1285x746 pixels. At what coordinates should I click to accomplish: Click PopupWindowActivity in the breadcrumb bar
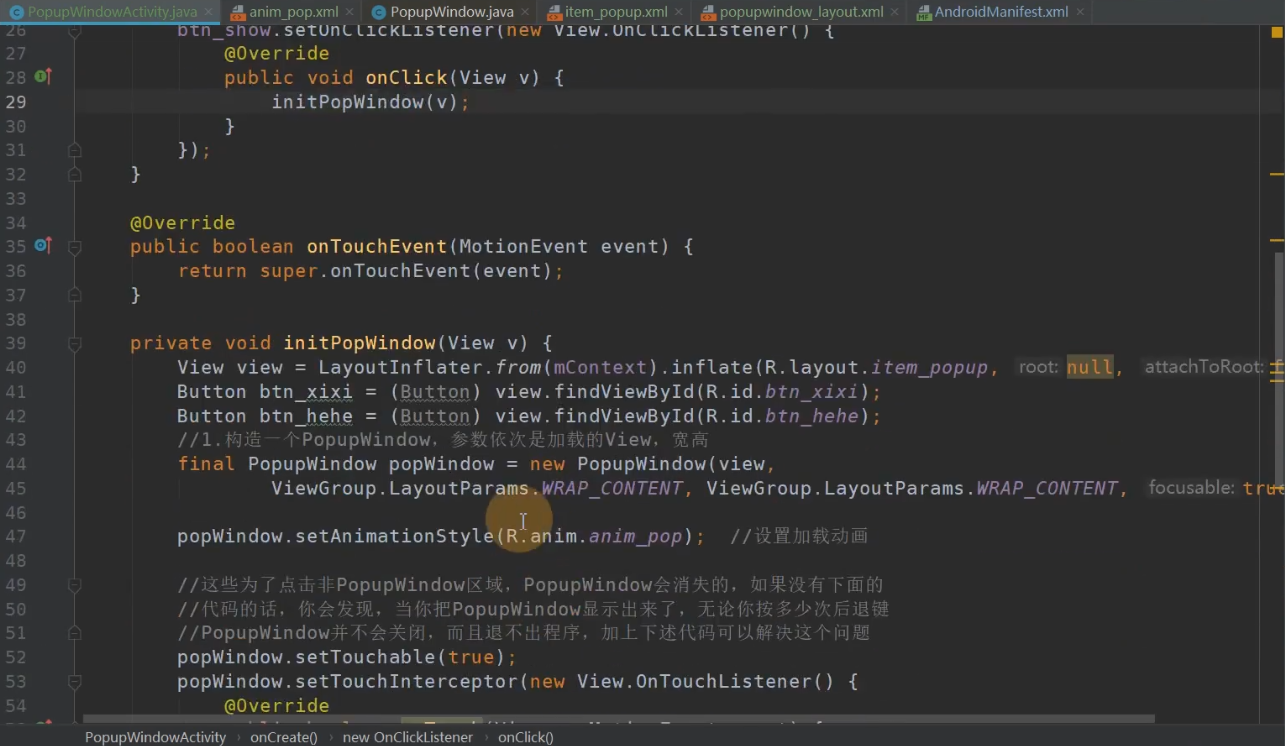155,737
